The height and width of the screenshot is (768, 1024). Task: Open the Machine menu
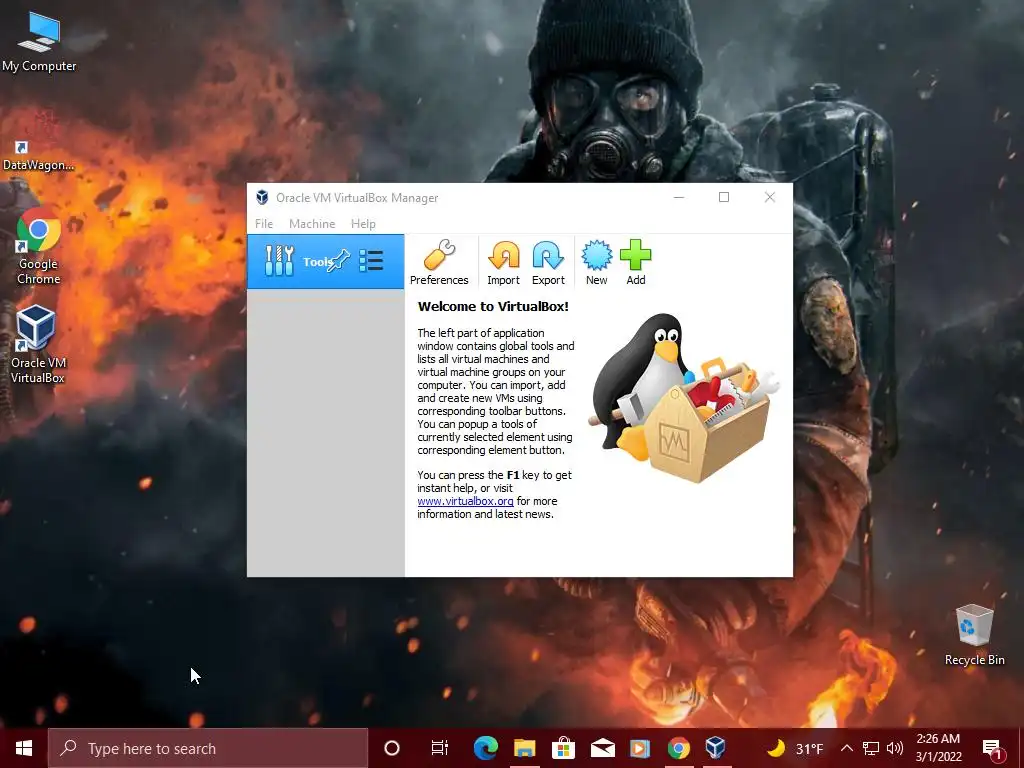pos(312,223)
